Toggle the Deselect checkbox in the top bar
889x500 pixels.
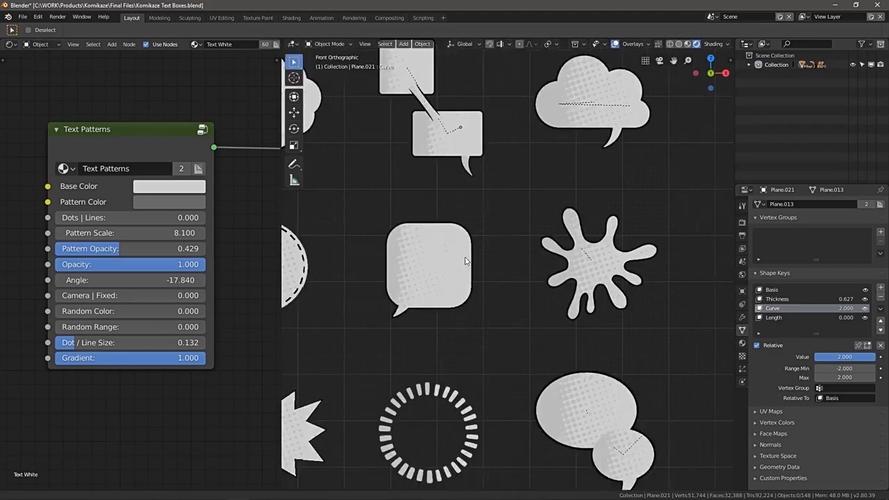click(28, 30)
